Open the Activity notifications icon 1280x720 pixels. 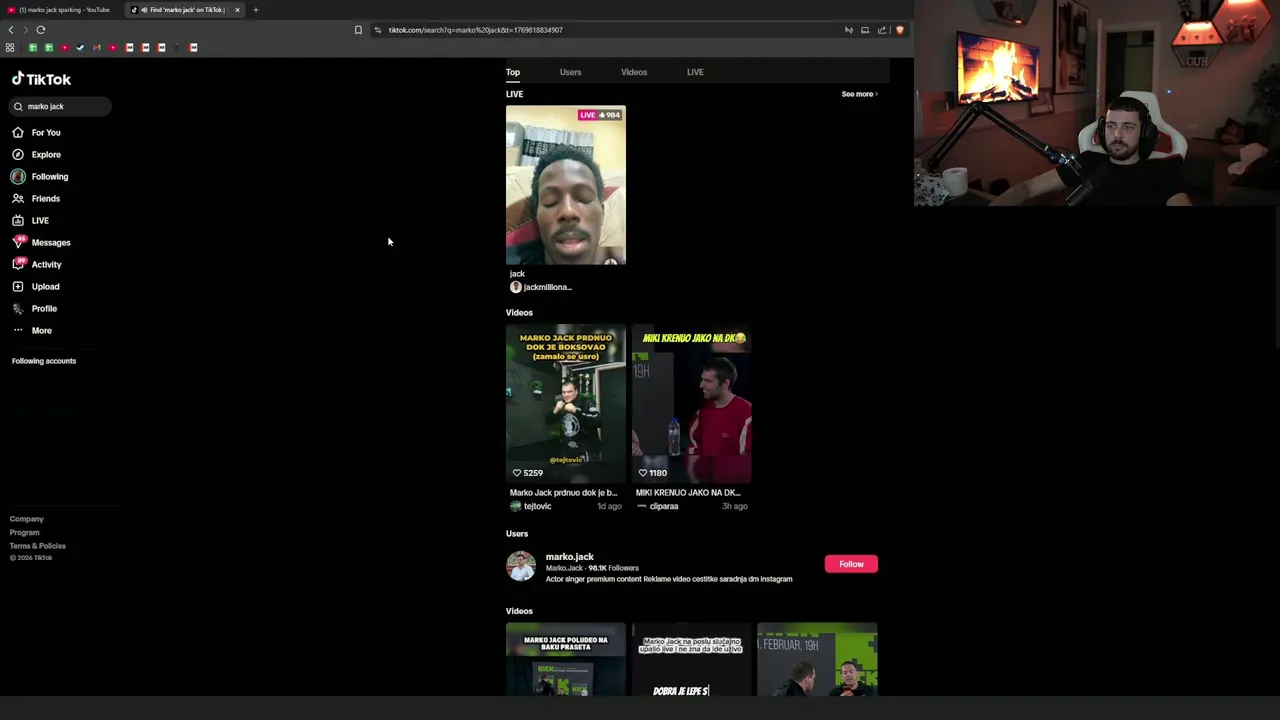pyautogui.click(x=18, y=264)
